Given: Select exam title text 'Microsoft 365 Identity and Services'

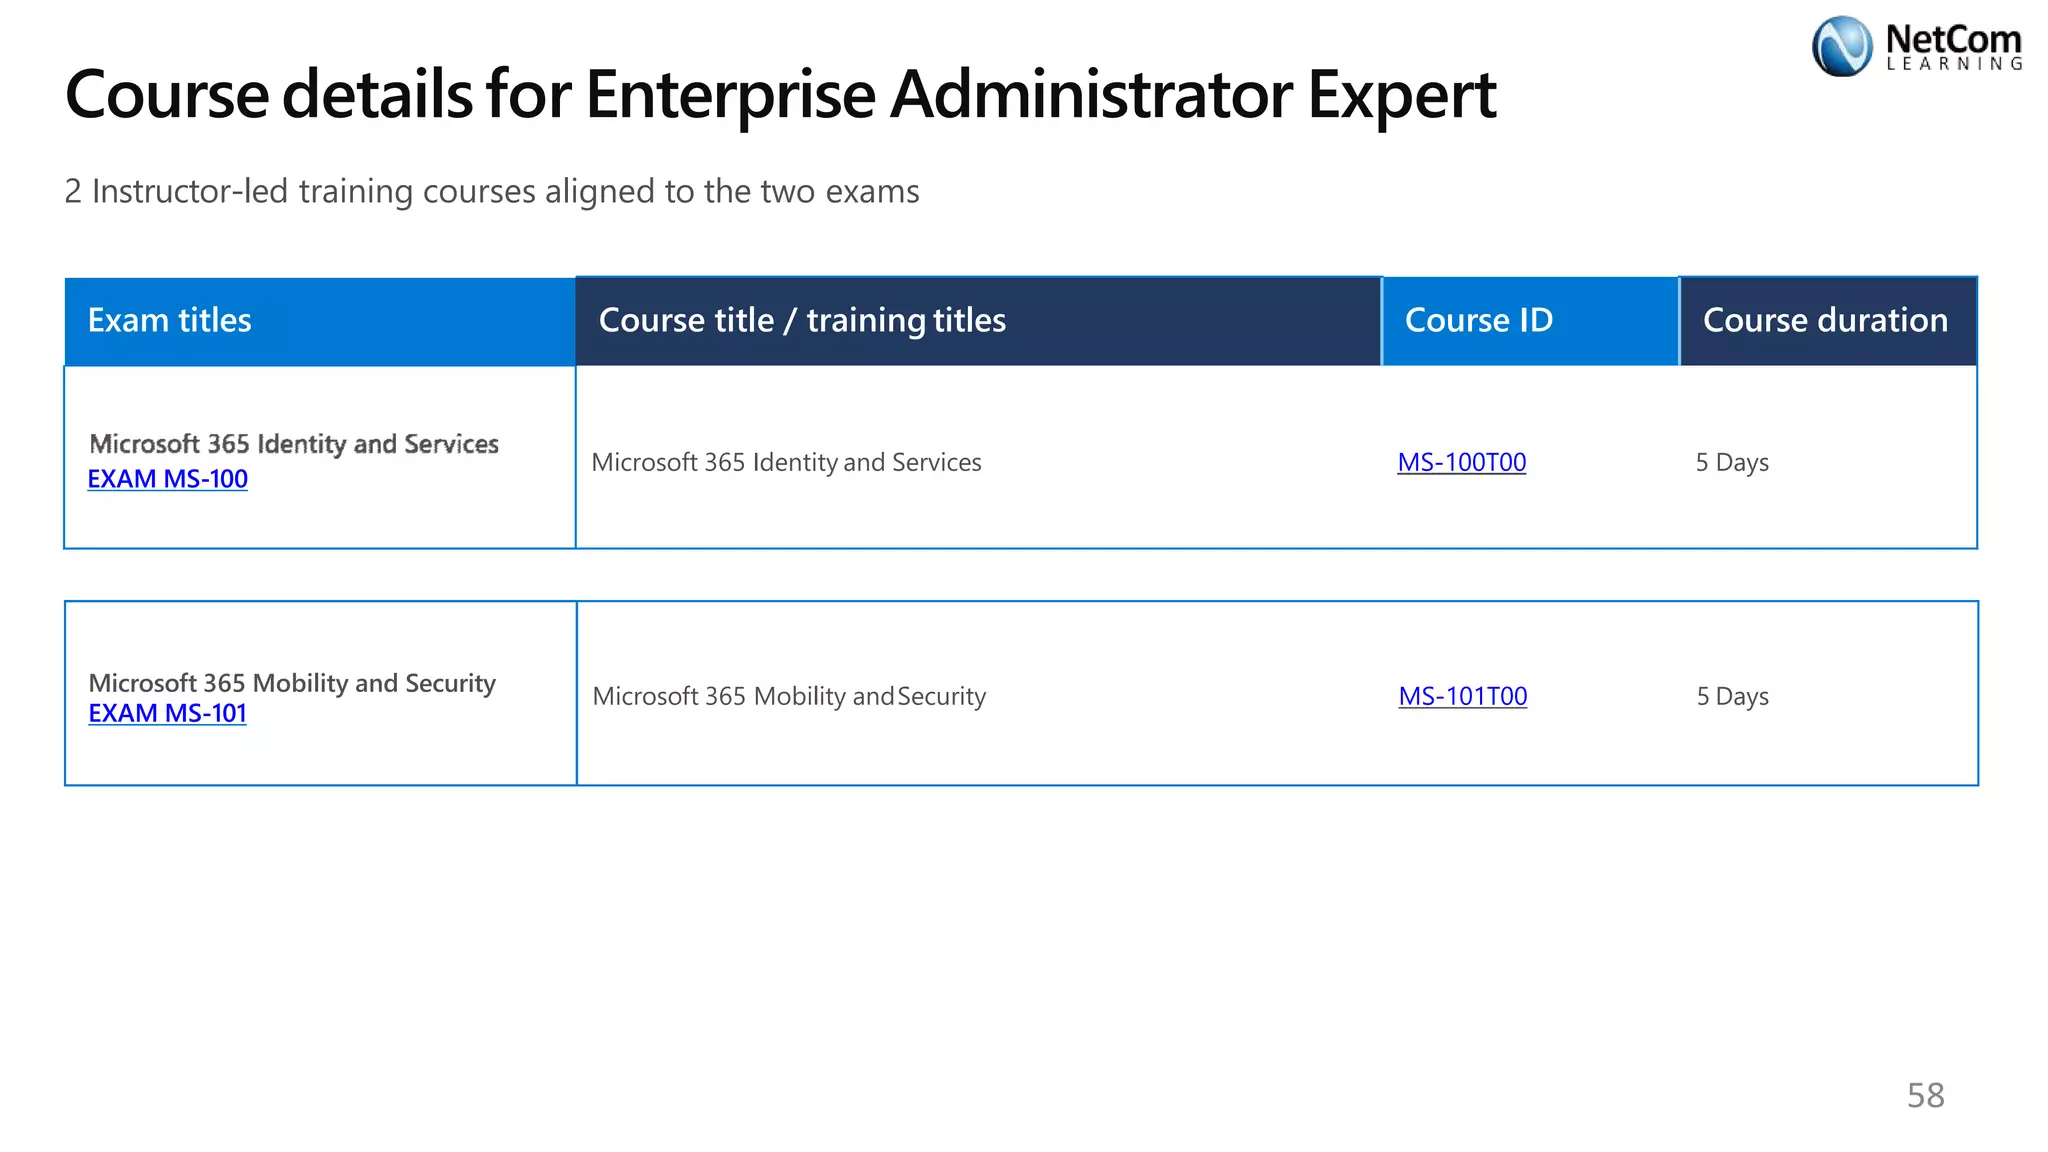Looking at the screenshot, I should (294, 444).
